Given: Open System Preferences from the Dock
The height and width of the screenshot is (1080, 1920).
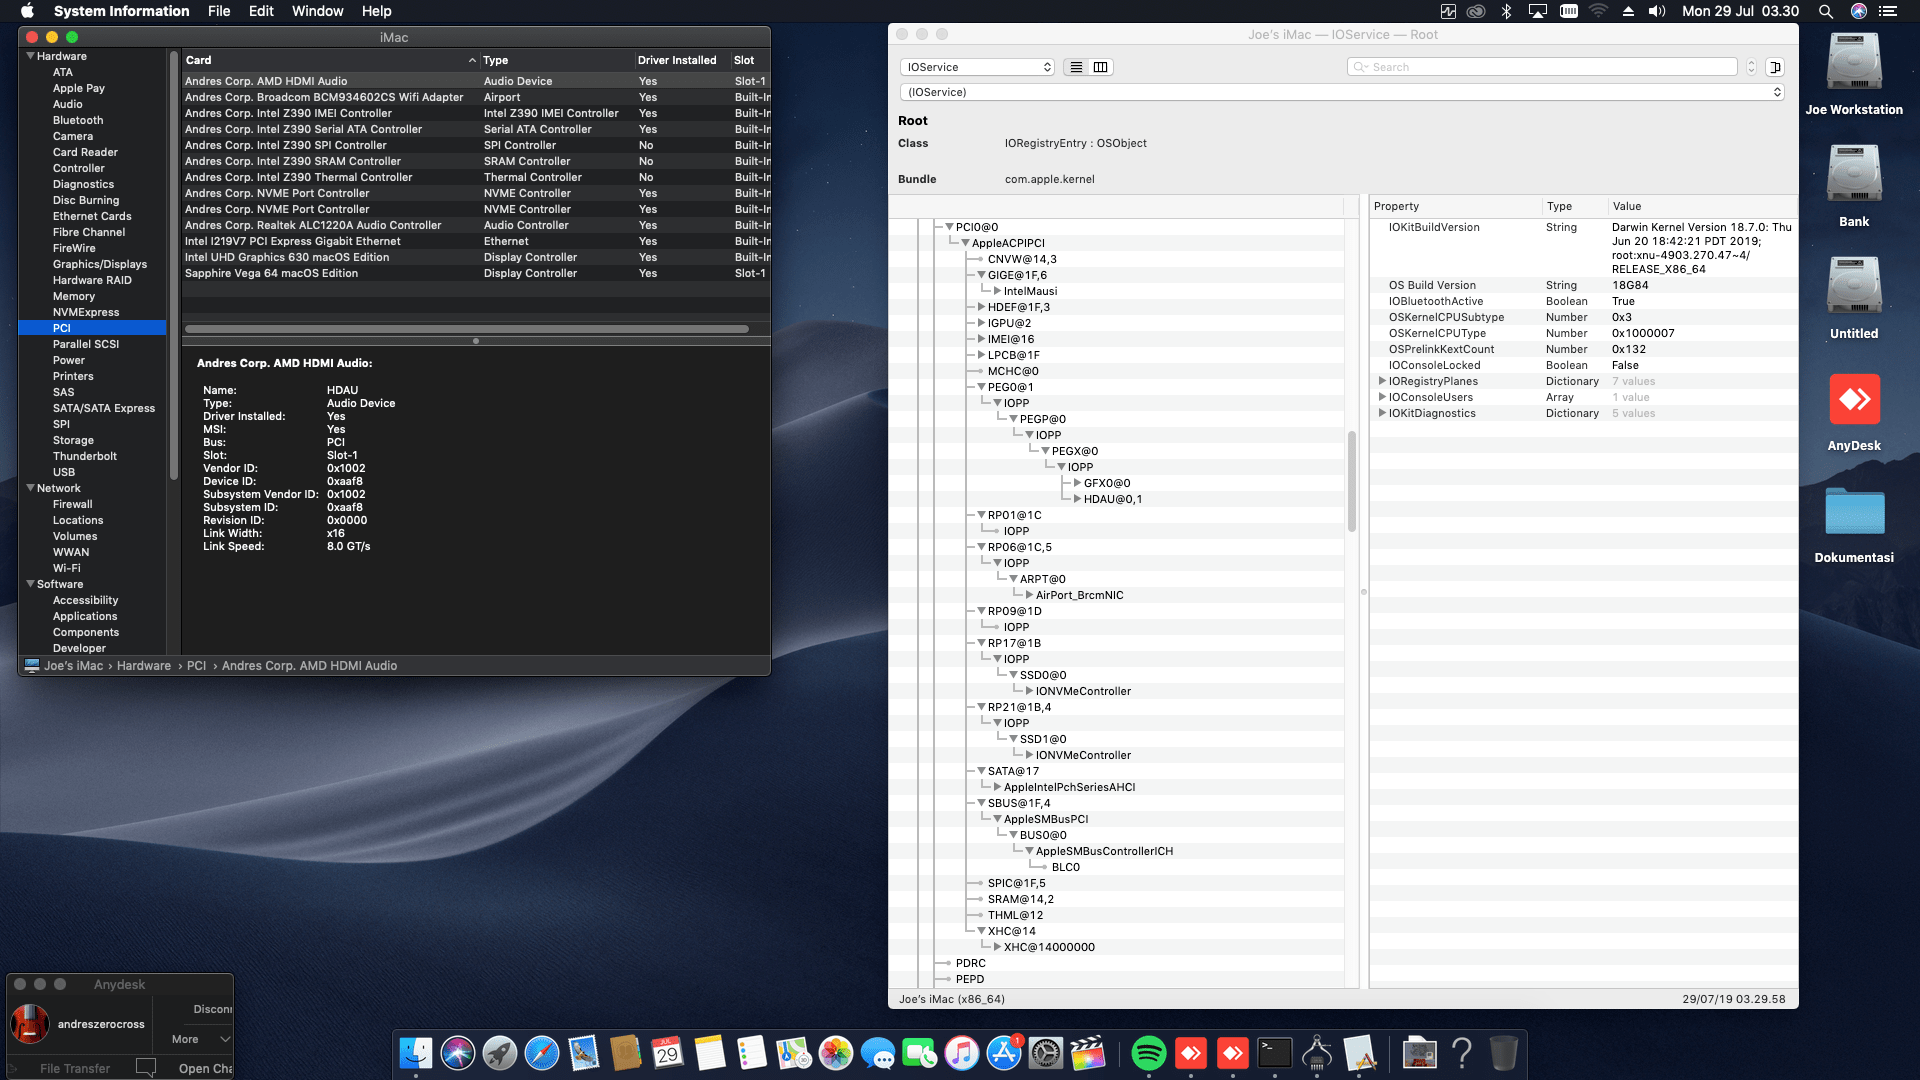Looking at the screenshot, I should pyautogui.click(x=1046, y=1053).
